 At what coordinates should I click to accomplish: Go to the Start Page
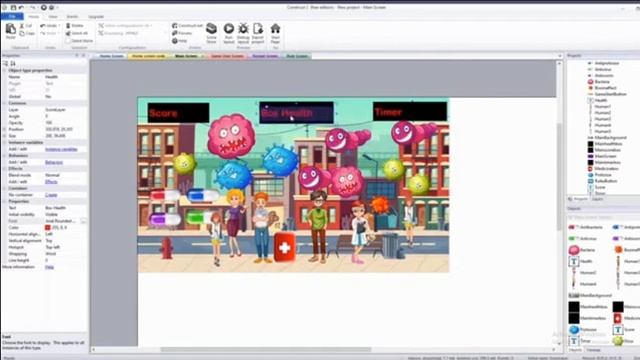[x=275, y=33]
